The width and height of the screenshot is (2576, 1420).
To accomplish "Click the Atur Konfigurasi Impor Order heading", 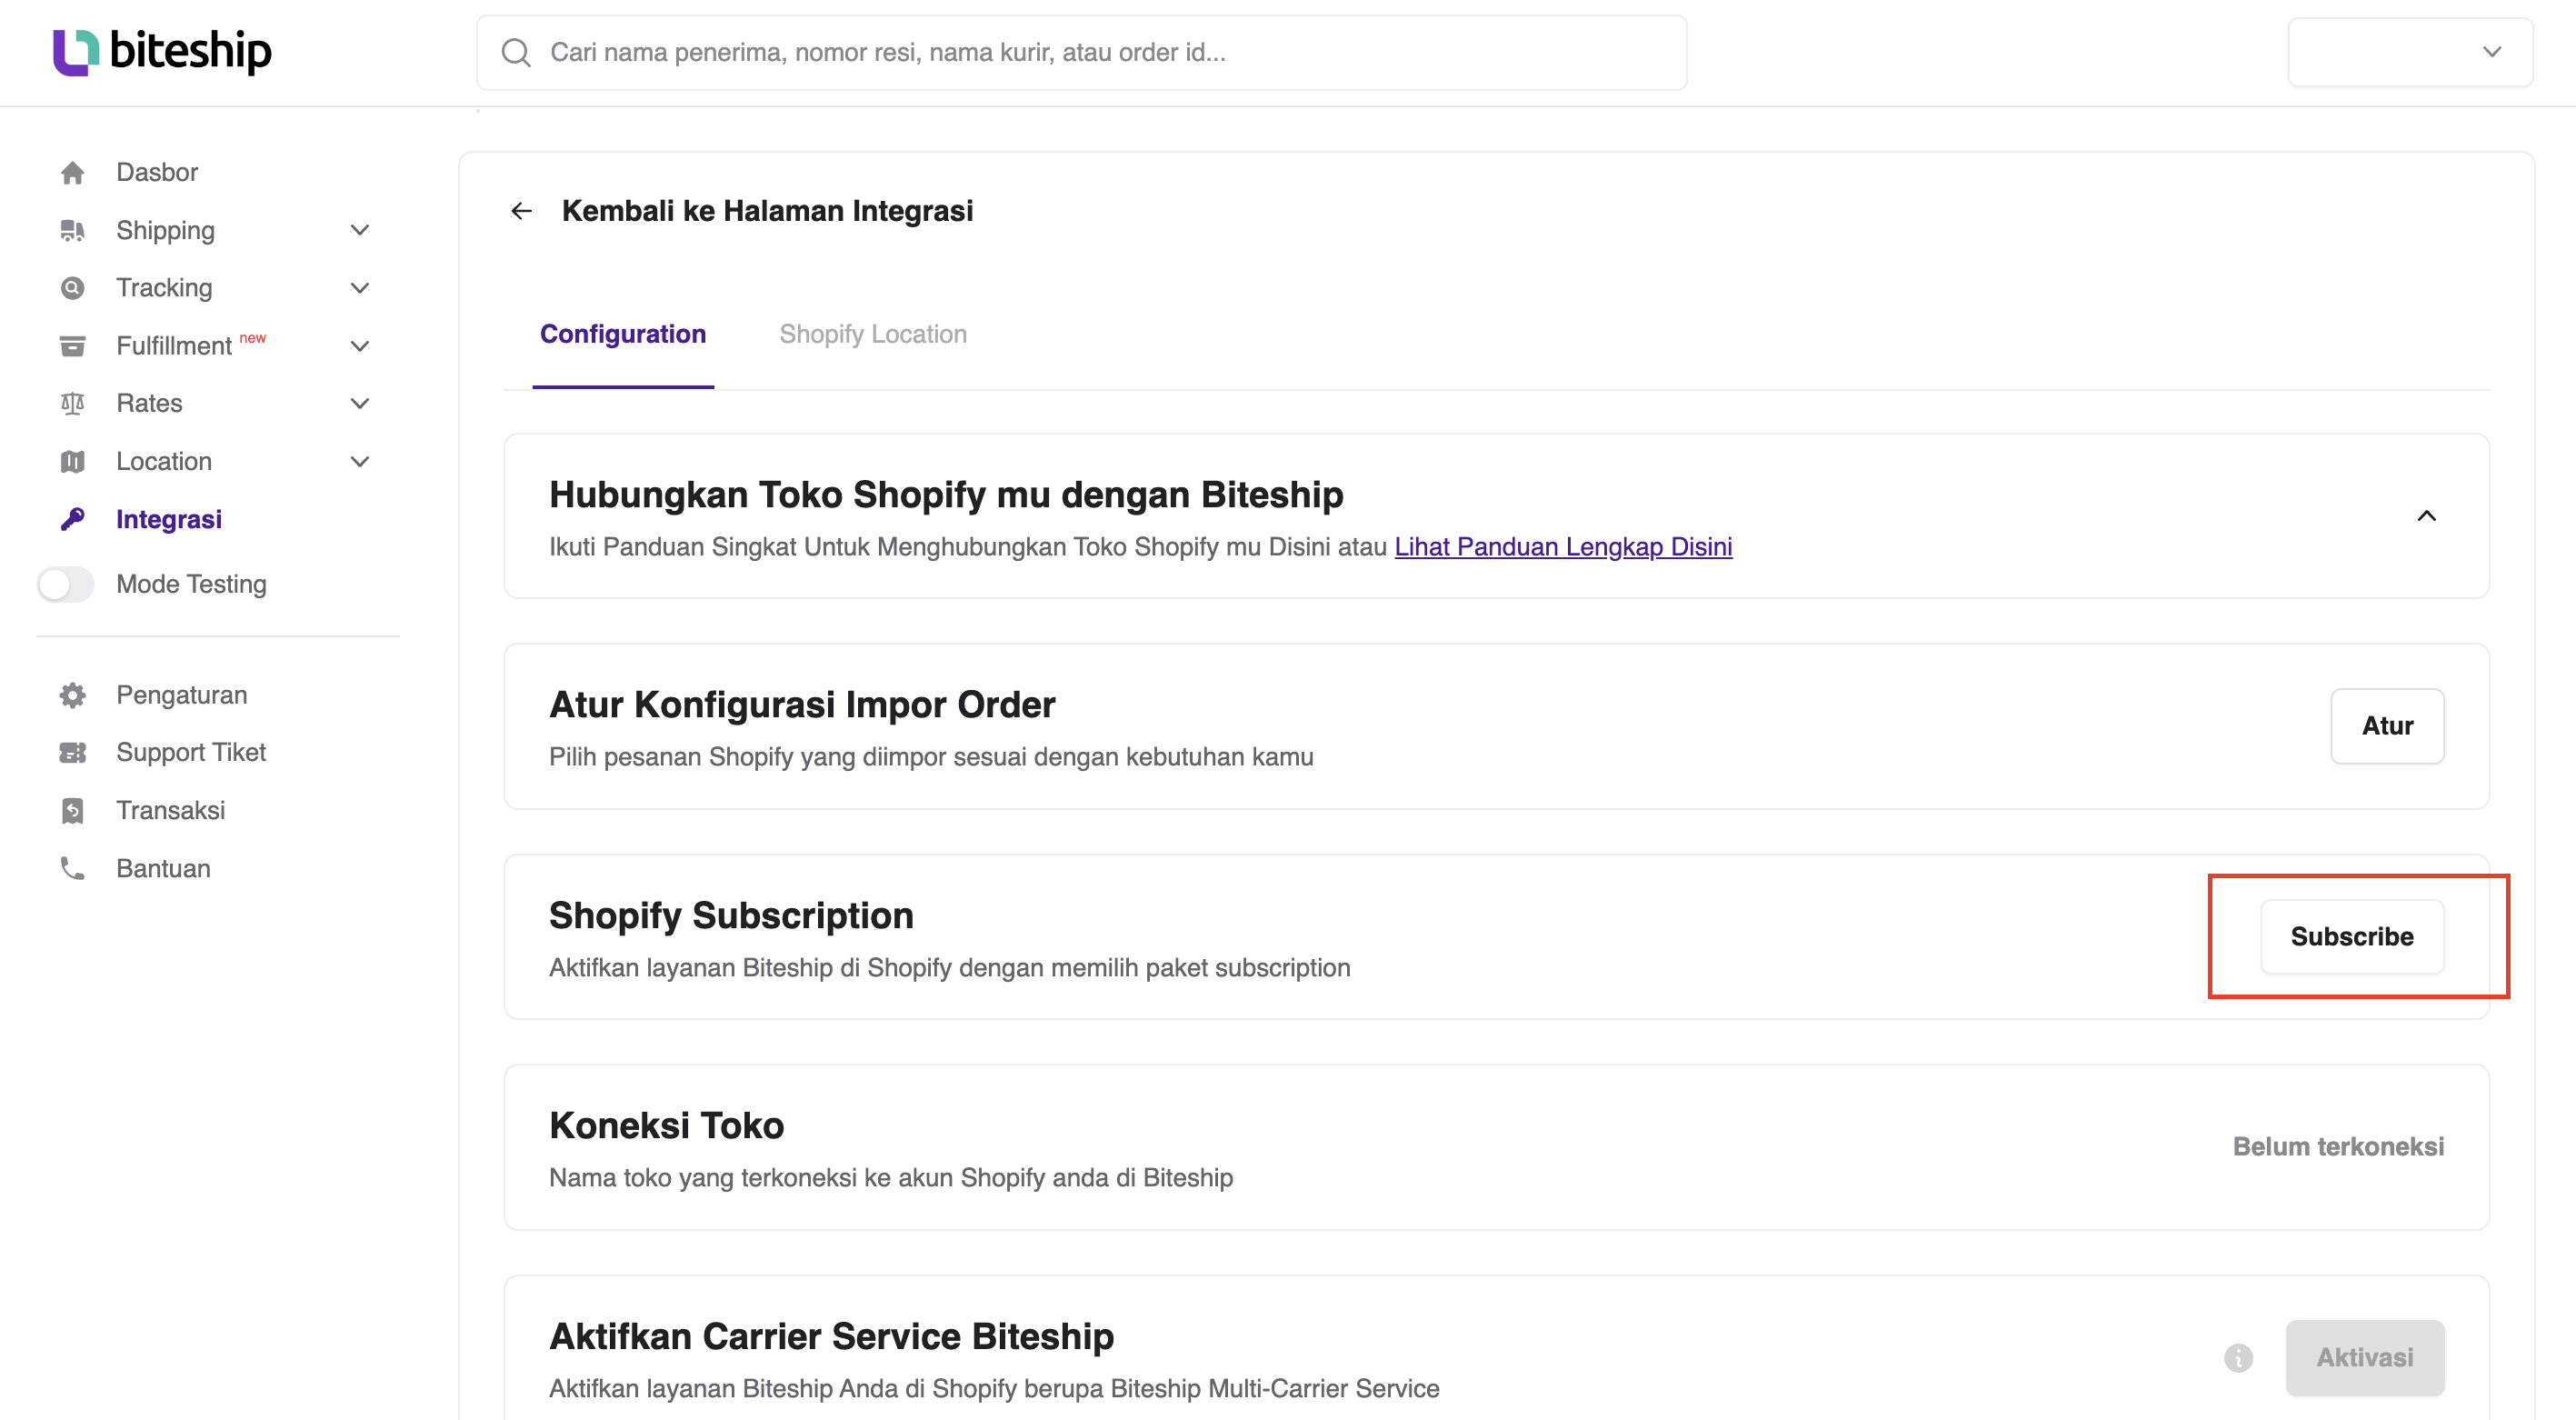I will [802, 704].
